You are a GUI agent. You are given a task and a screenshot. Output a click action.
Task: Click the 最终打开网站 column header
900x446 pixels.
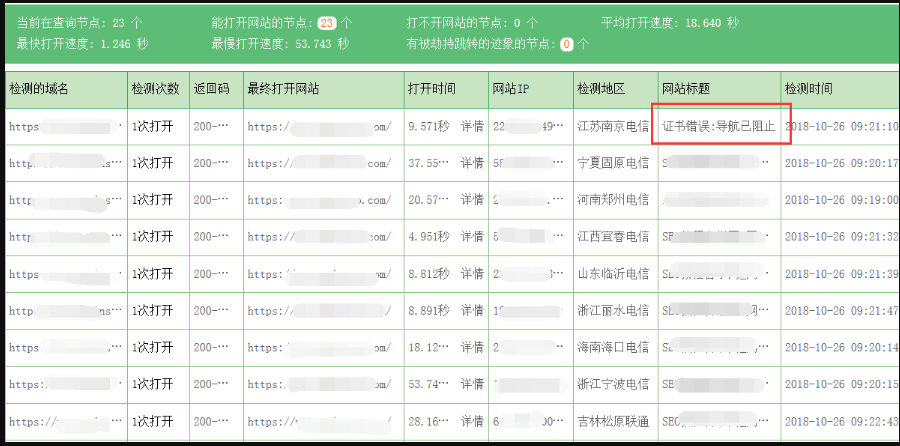point(283,89)
